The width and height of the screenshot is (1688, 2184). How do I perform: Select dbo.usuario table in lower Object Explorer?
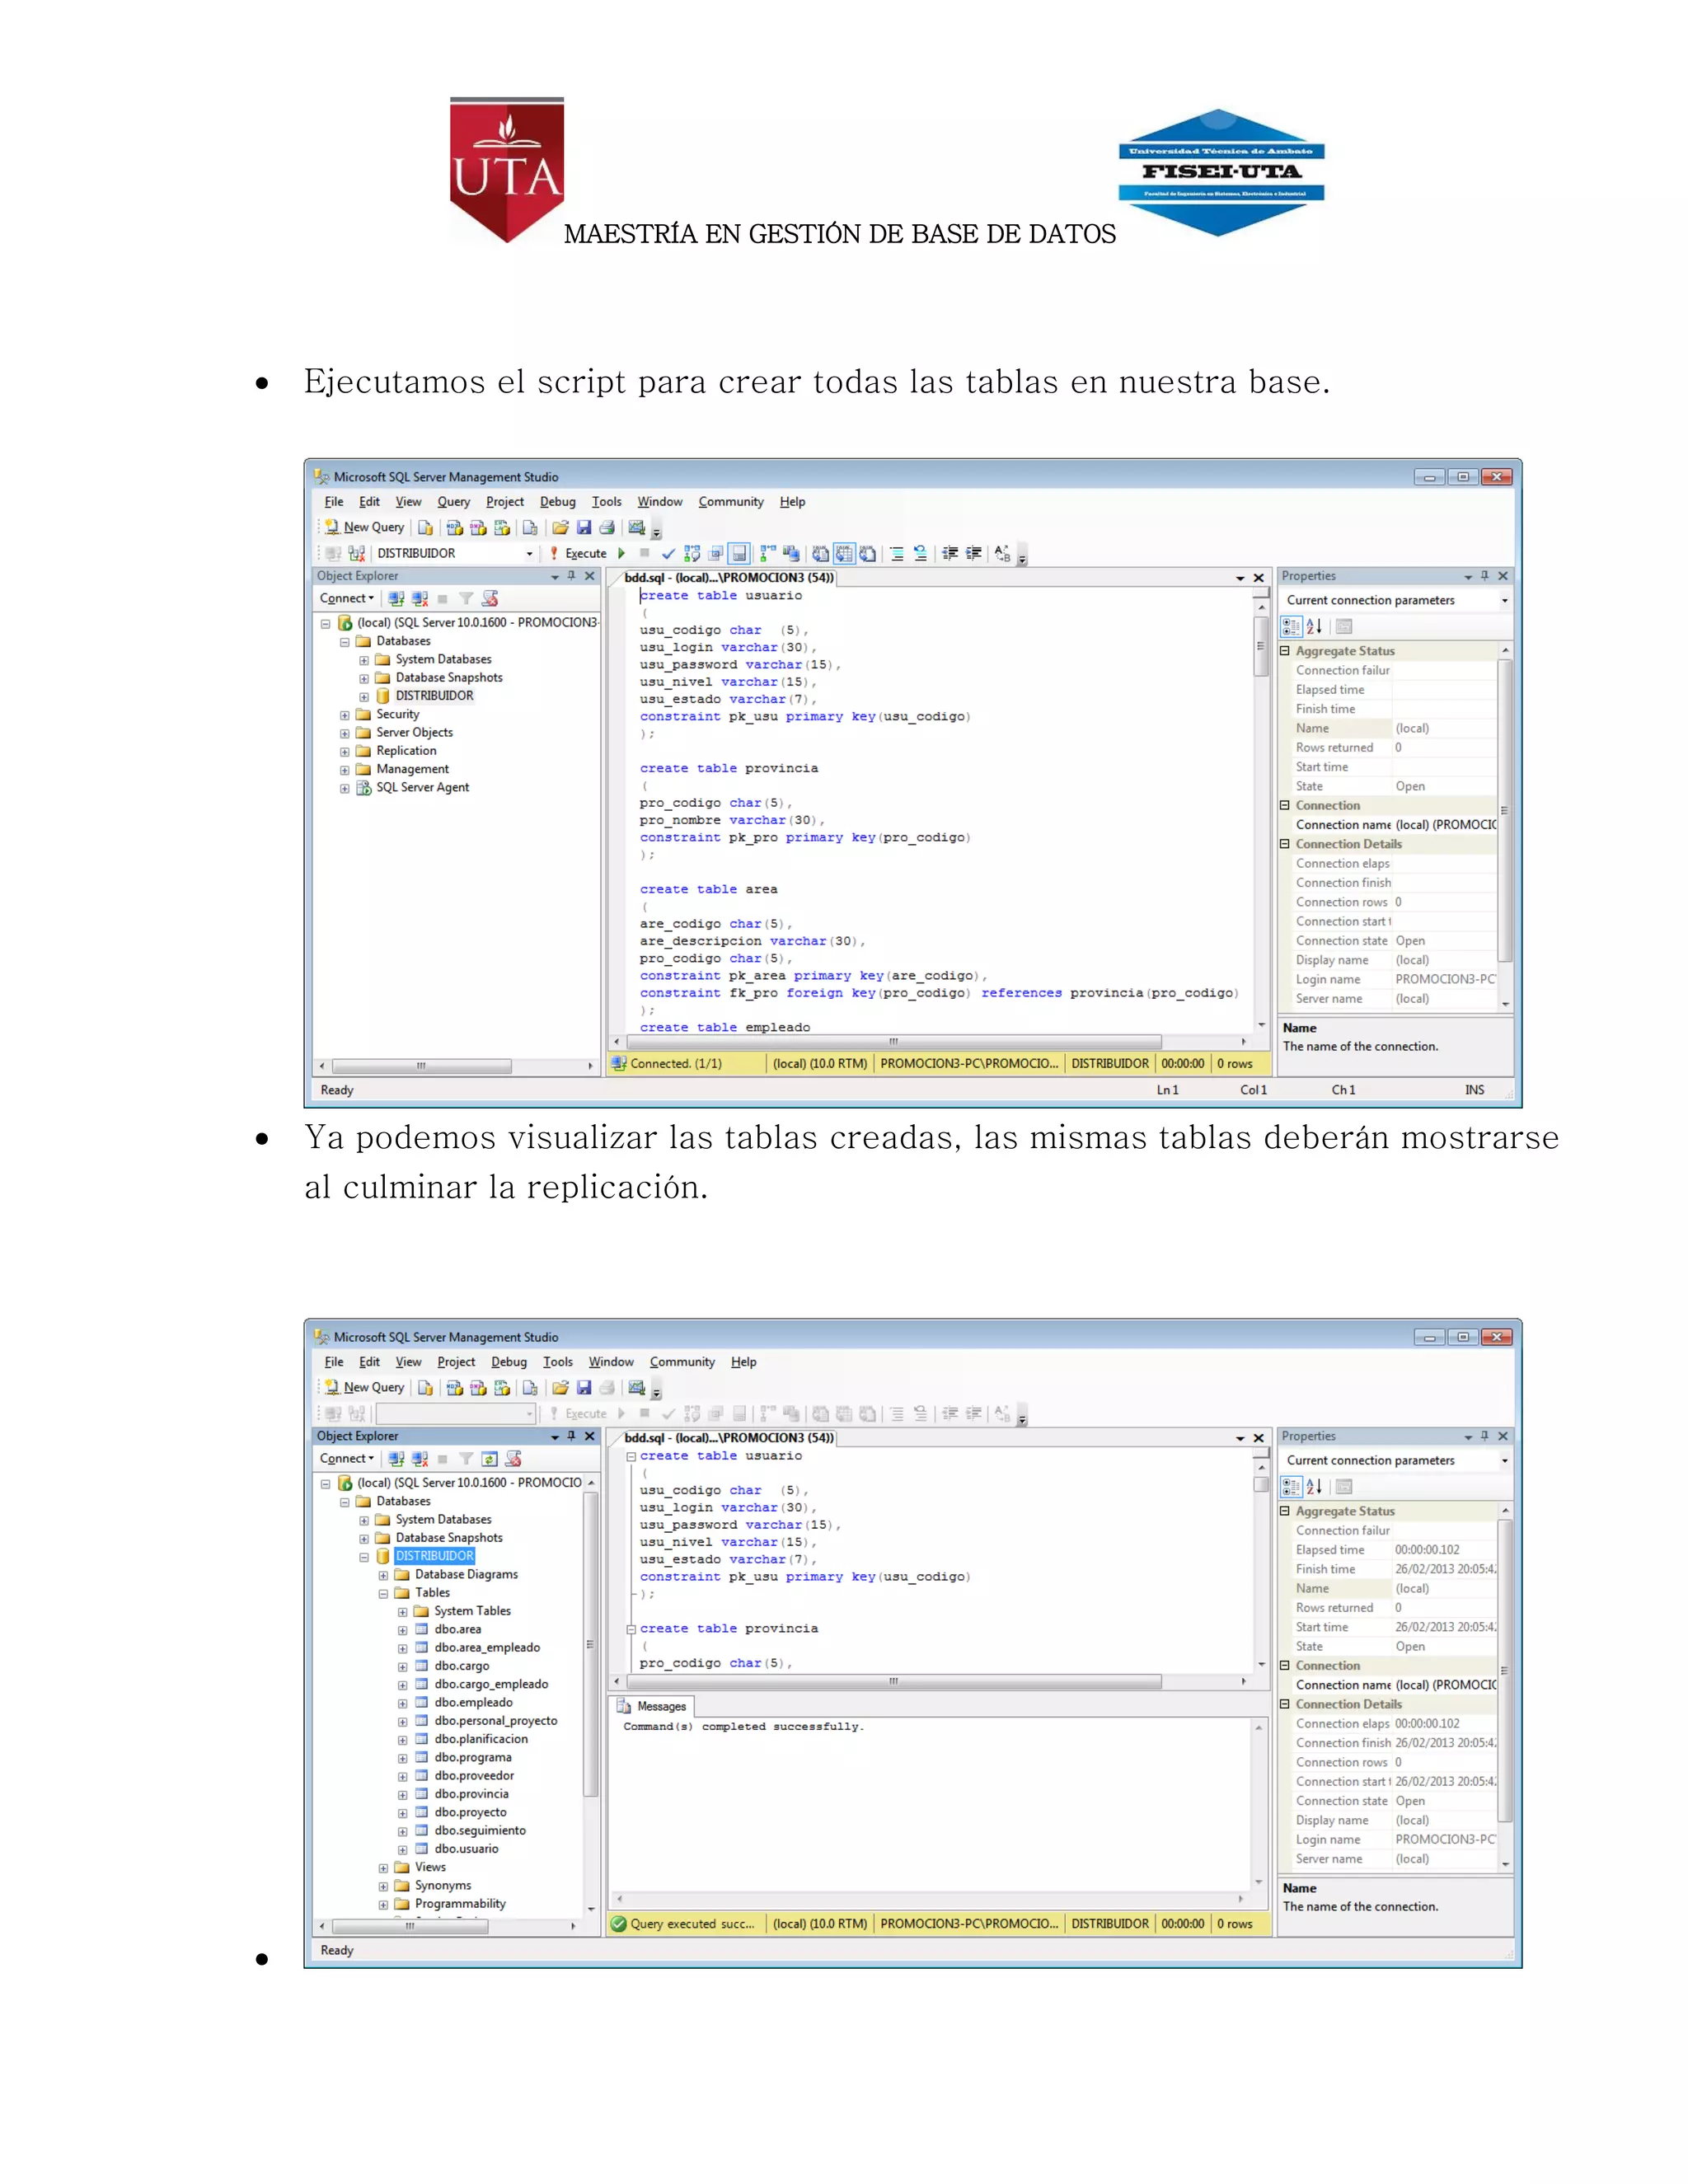(466, 1849)
